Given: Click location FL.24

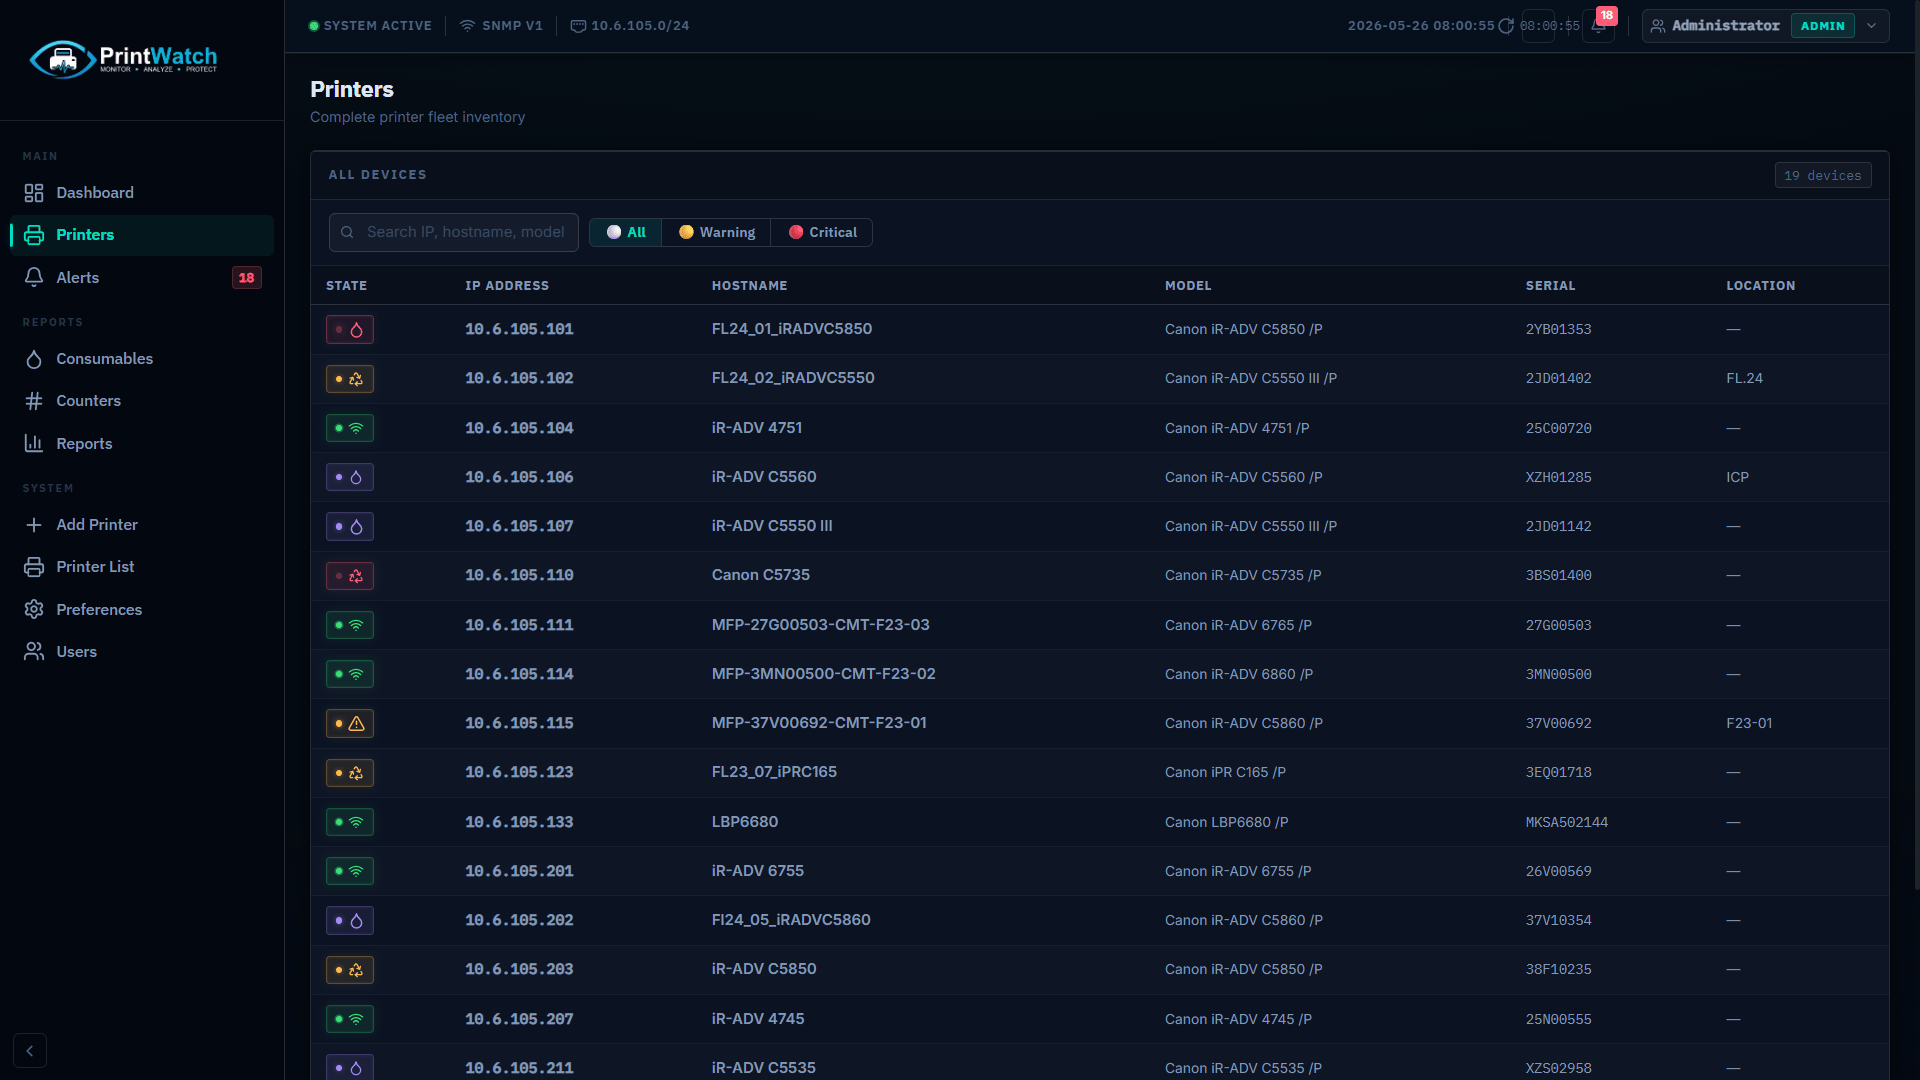Looking at the screenshot, I should [x=1744, y=378].
